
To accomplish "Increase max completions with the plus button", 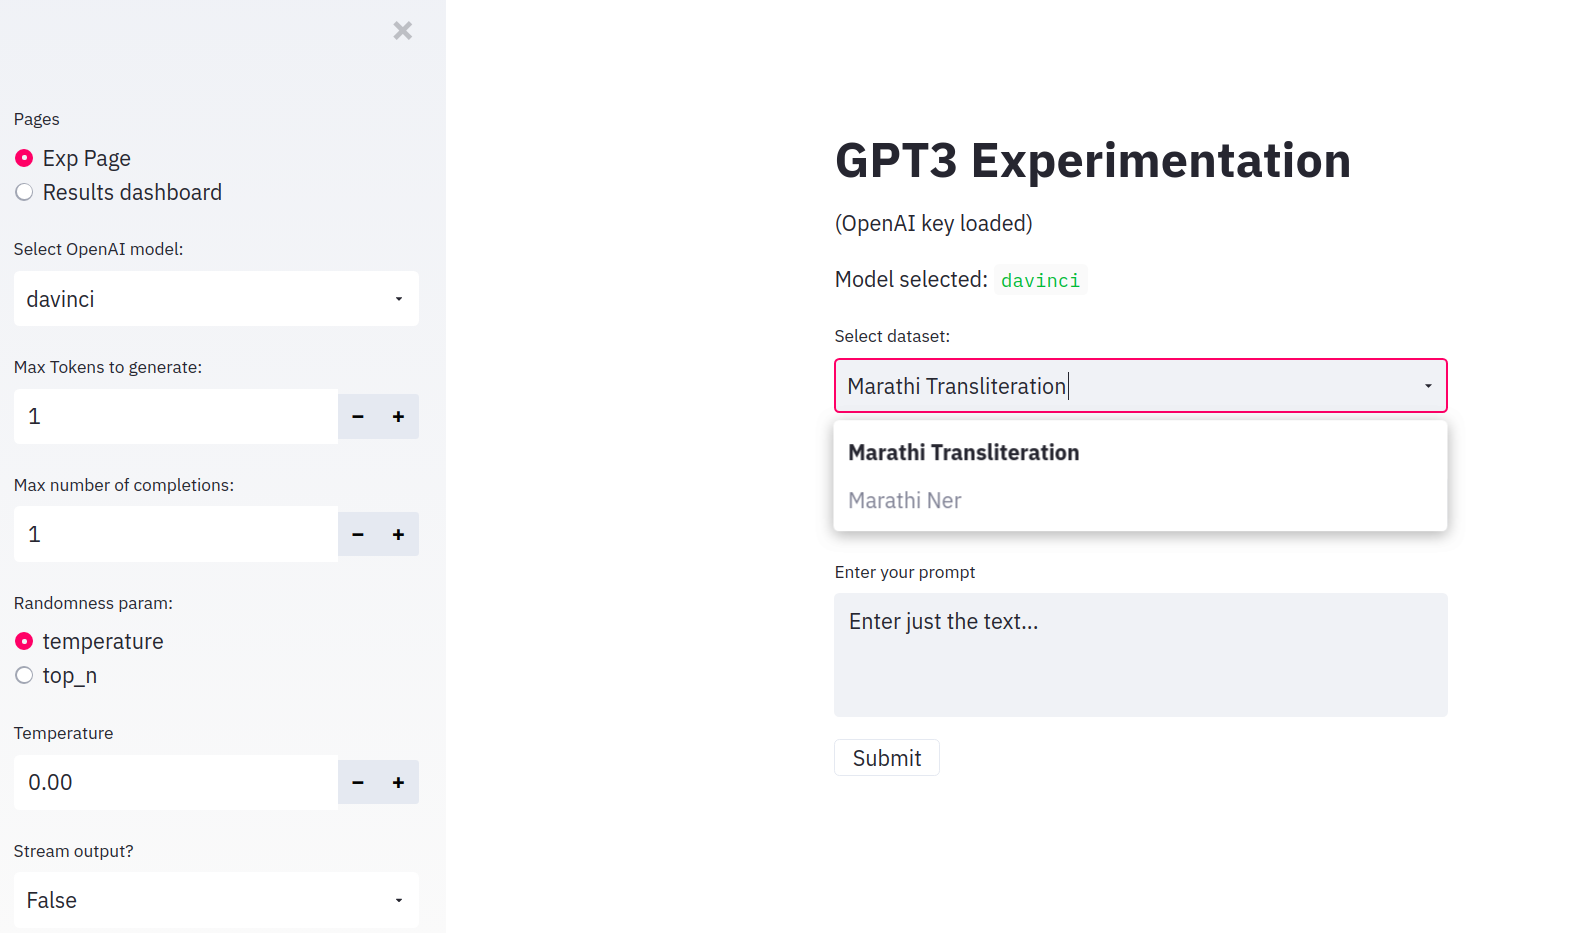I will pyautogui.click(x=399, y=534).
